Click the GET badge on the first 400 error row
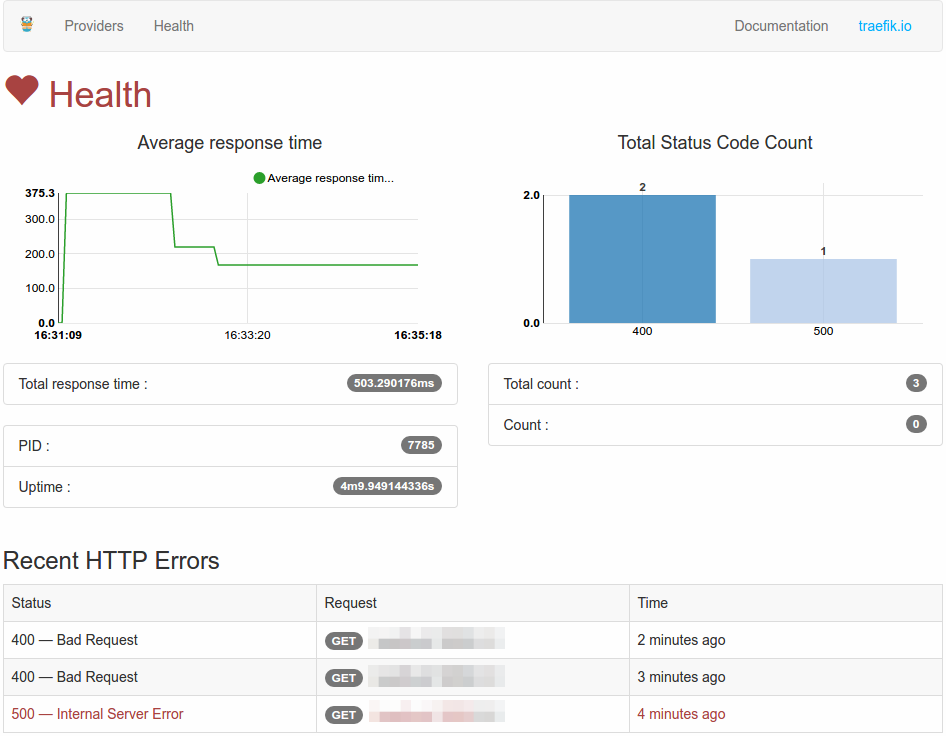This screenshot has width=946, height=736. pos(344,640)
